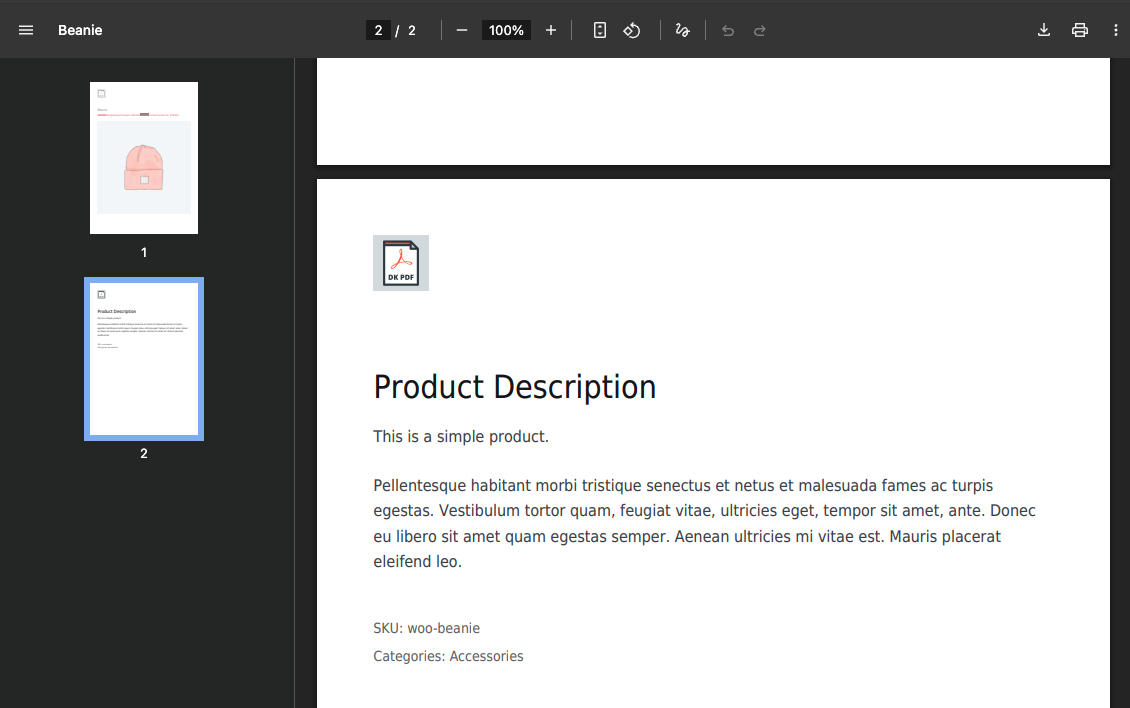
Task: Select page 2 thumbnail
Action: [x=144, y=359]
